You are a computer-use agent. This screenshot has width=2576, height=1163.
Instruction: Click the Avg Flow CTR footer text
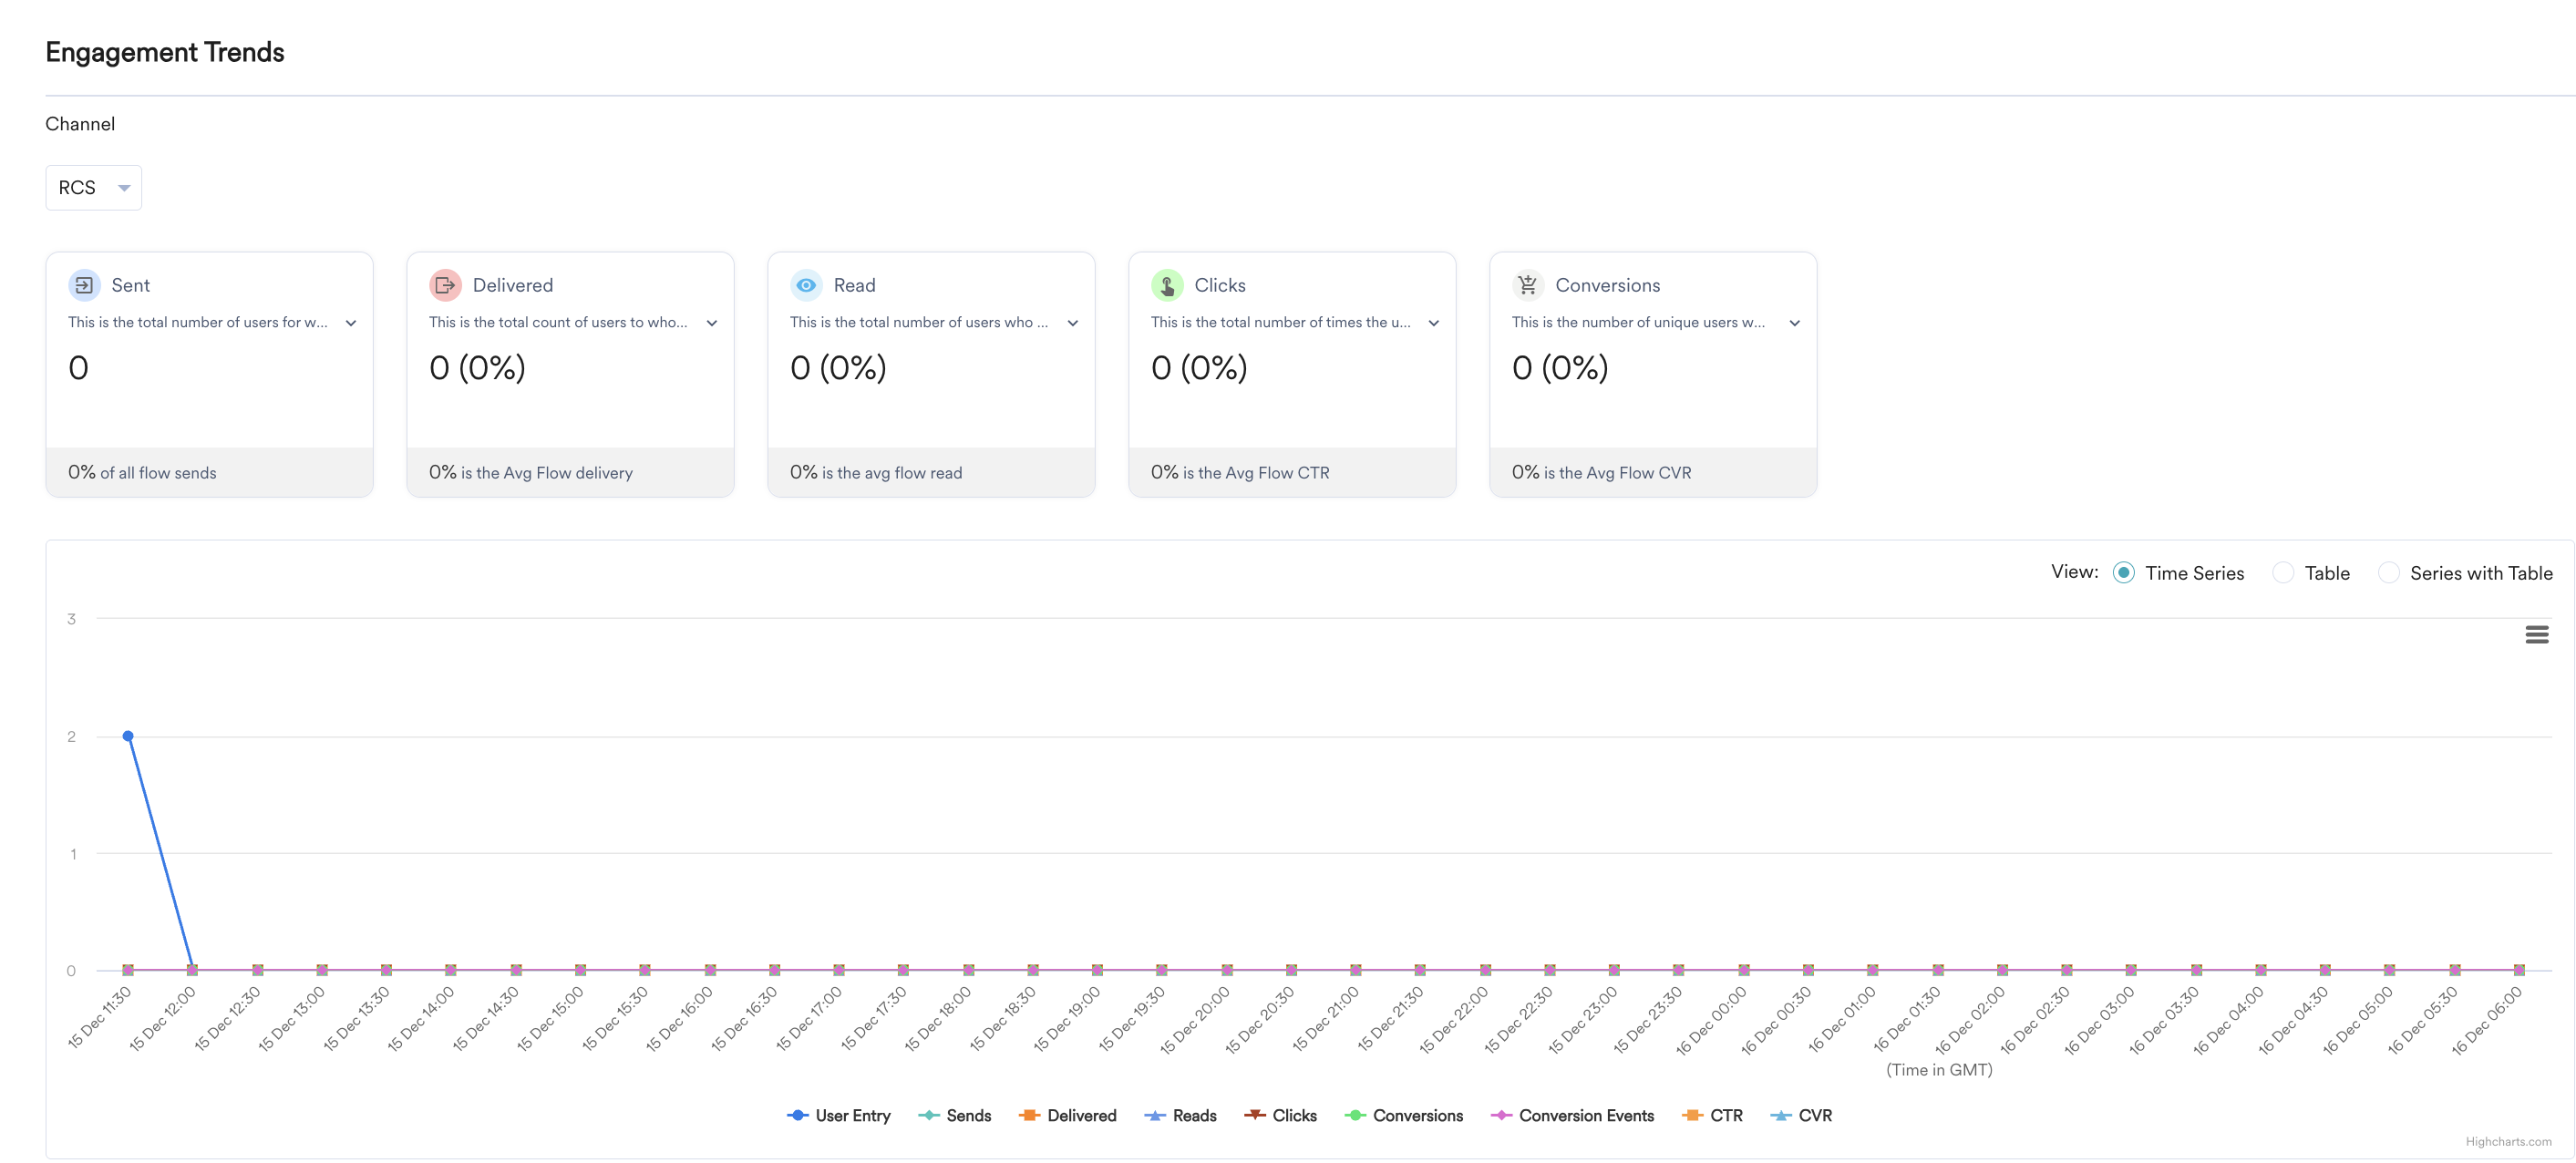point(1239,472)
